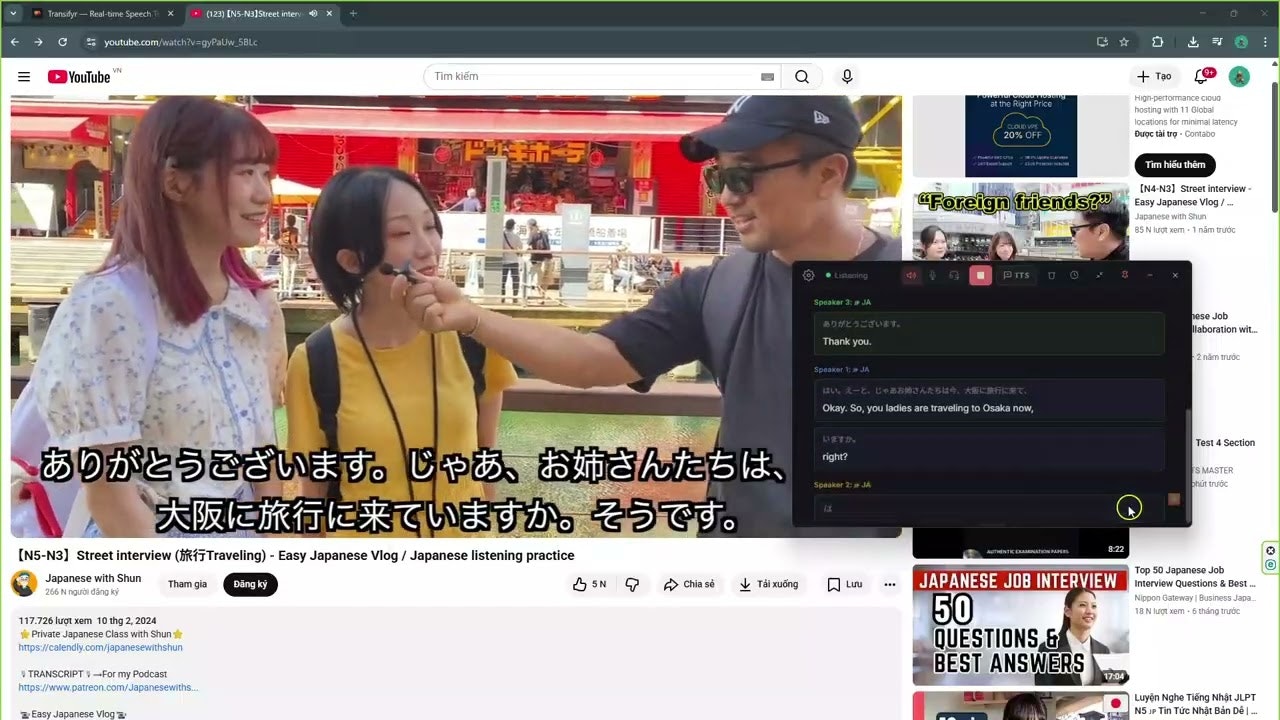Share the video via Chia sẻ
The width and height of the screenshot is (1280, 720).
[690, 584]
